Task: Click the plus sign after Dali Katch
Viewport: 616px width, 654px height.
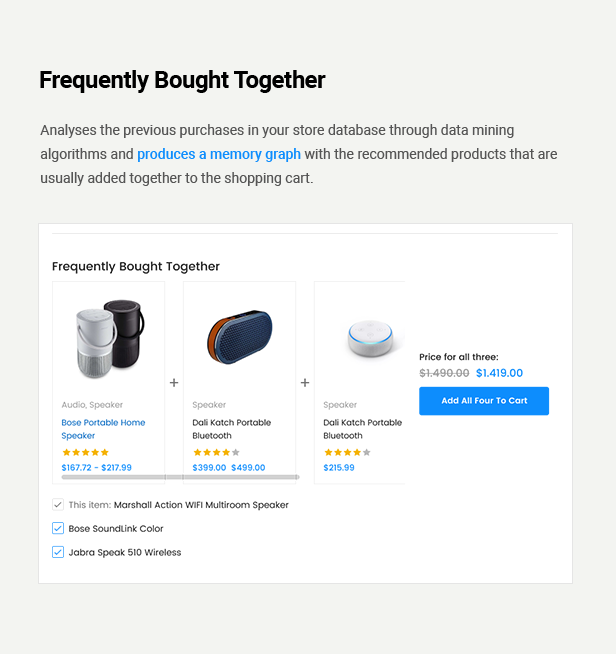Action: click(305, 382)
